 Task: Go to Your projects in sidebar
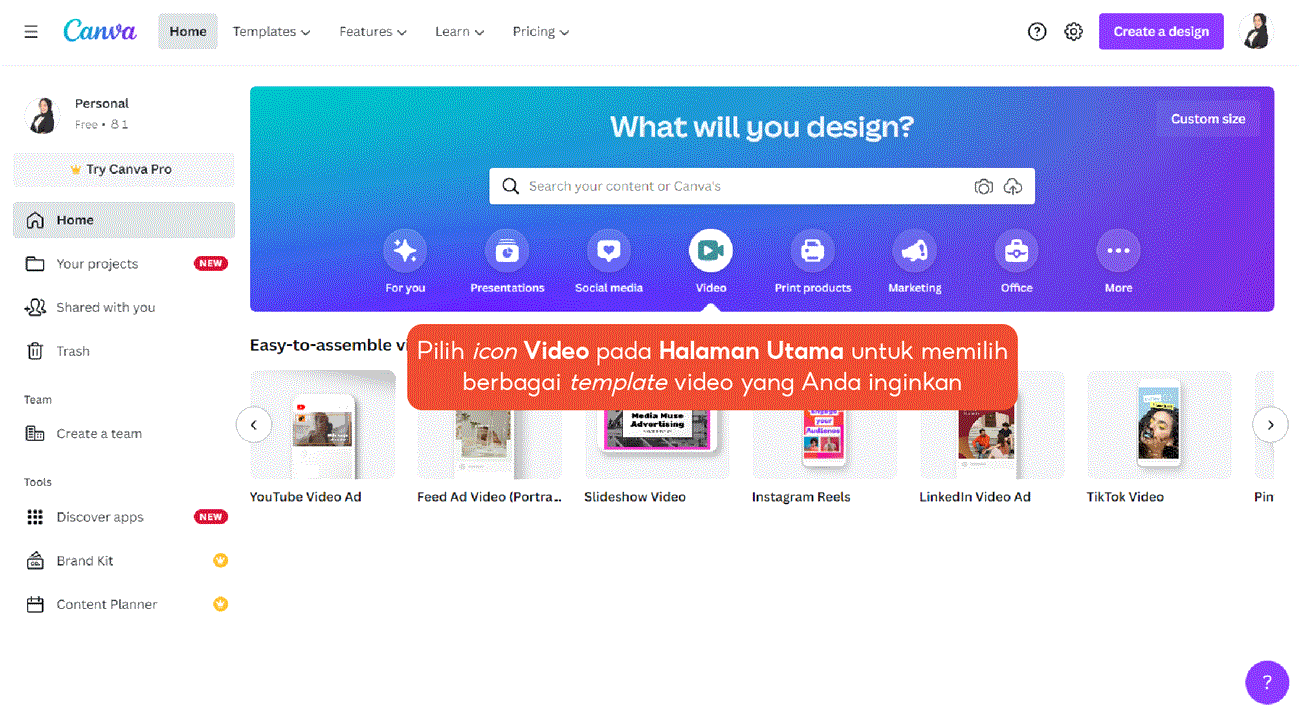click(x=97, y=264)
